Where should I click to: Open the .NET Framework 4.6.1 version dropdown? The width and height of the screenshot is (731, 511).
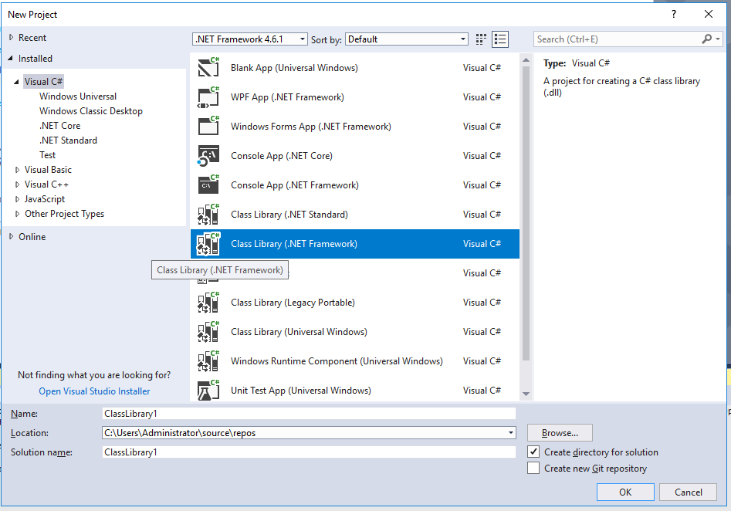click(x=249, y=39)
